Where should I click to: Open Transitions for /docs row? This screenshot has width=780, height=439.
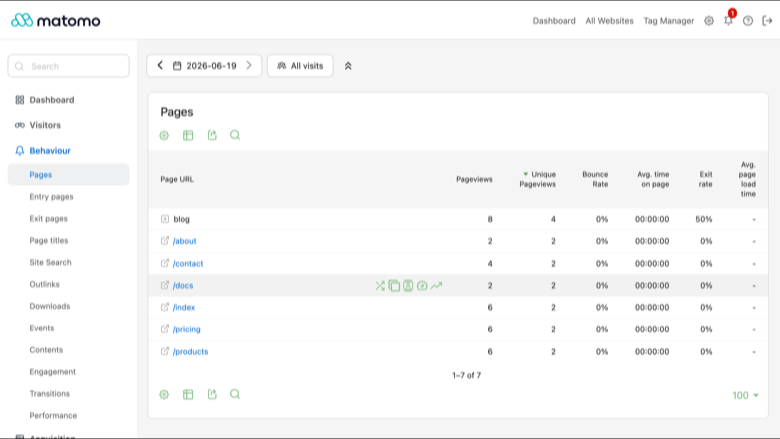coord(380,285)
